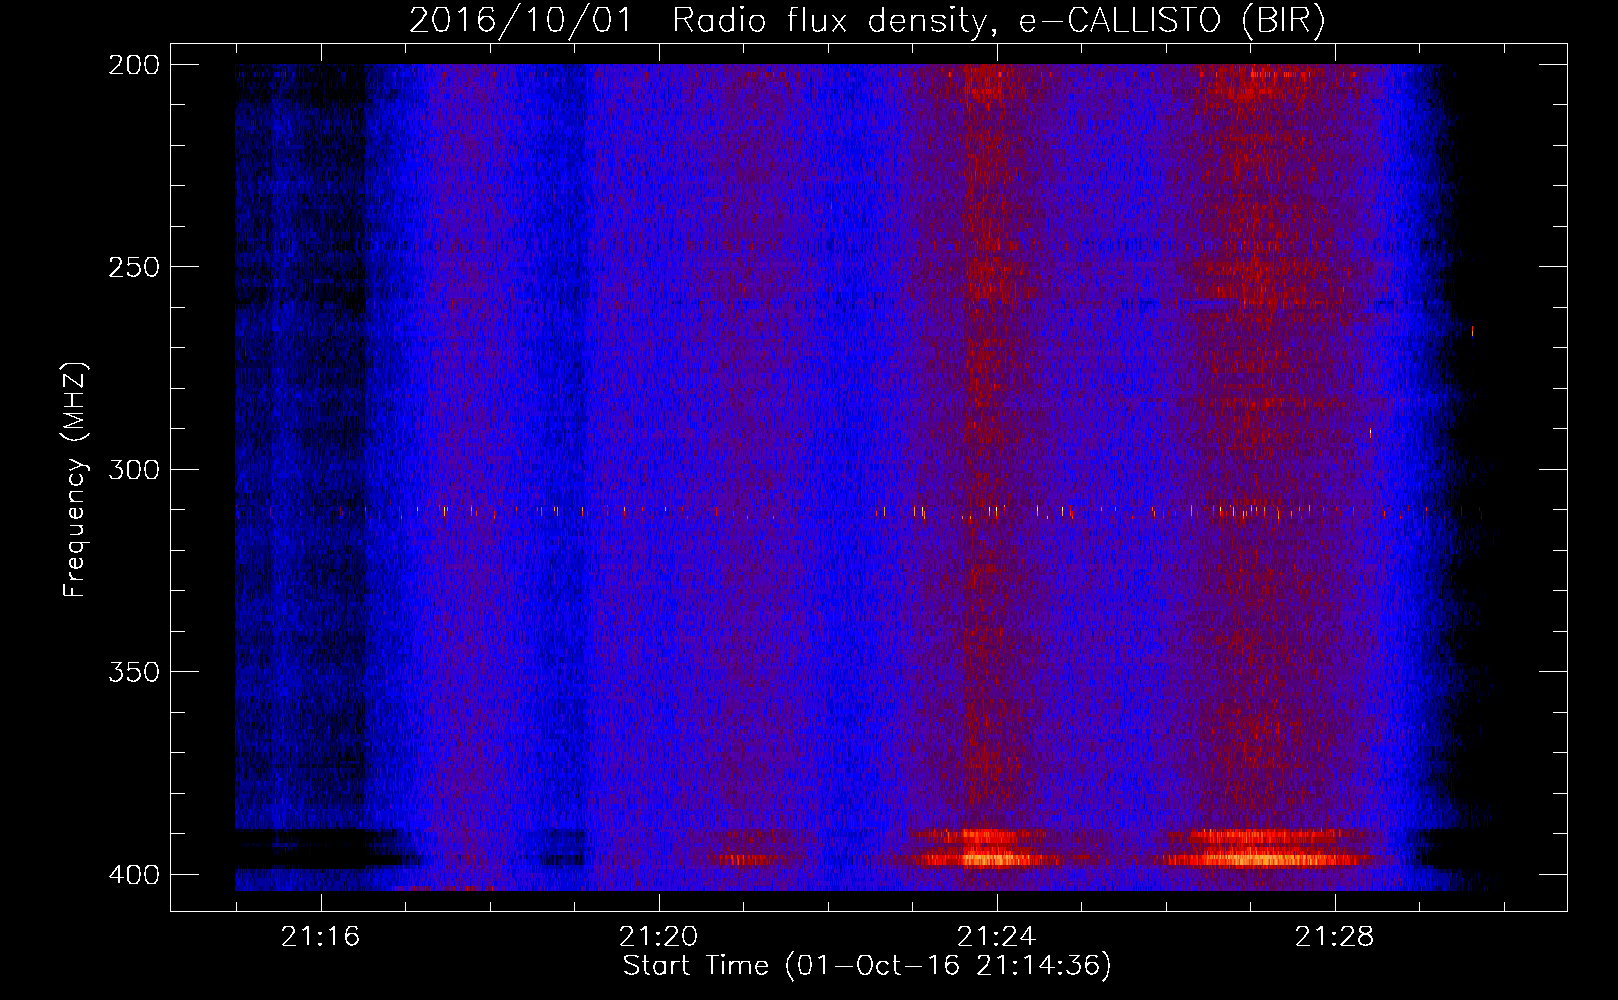The width and height of the screenshot is (1618, 1000).
Task: Click the 350 frequency tick label
Action: pyautogui.click(x=133, y=671)
